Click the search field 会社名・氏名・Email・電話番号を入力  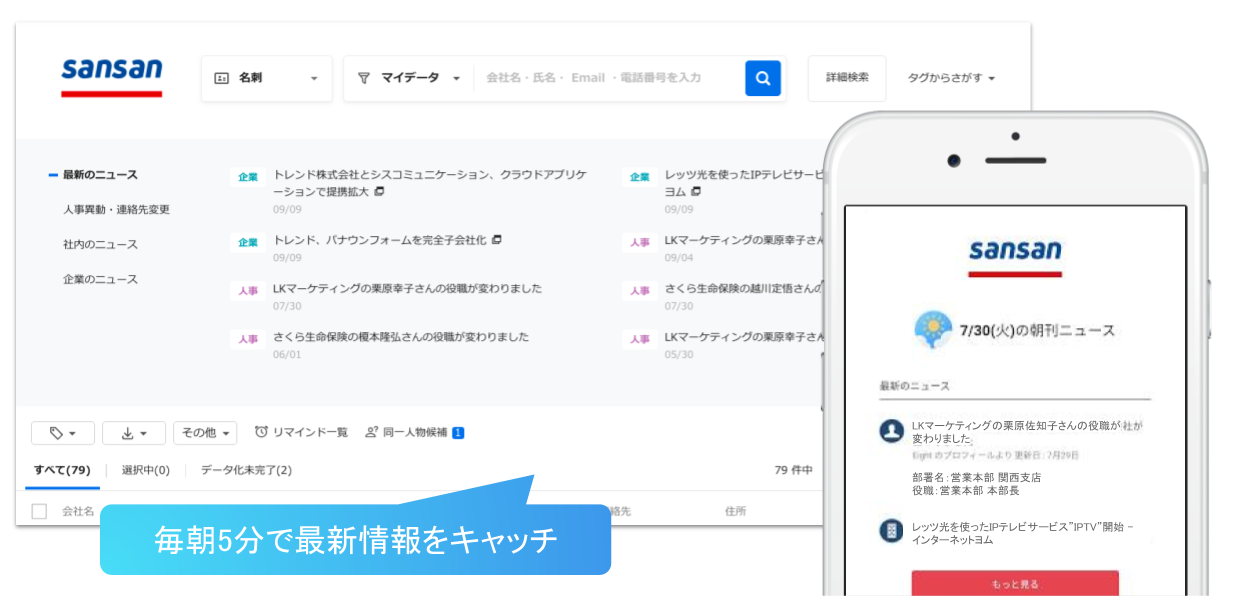pos(608,78)
